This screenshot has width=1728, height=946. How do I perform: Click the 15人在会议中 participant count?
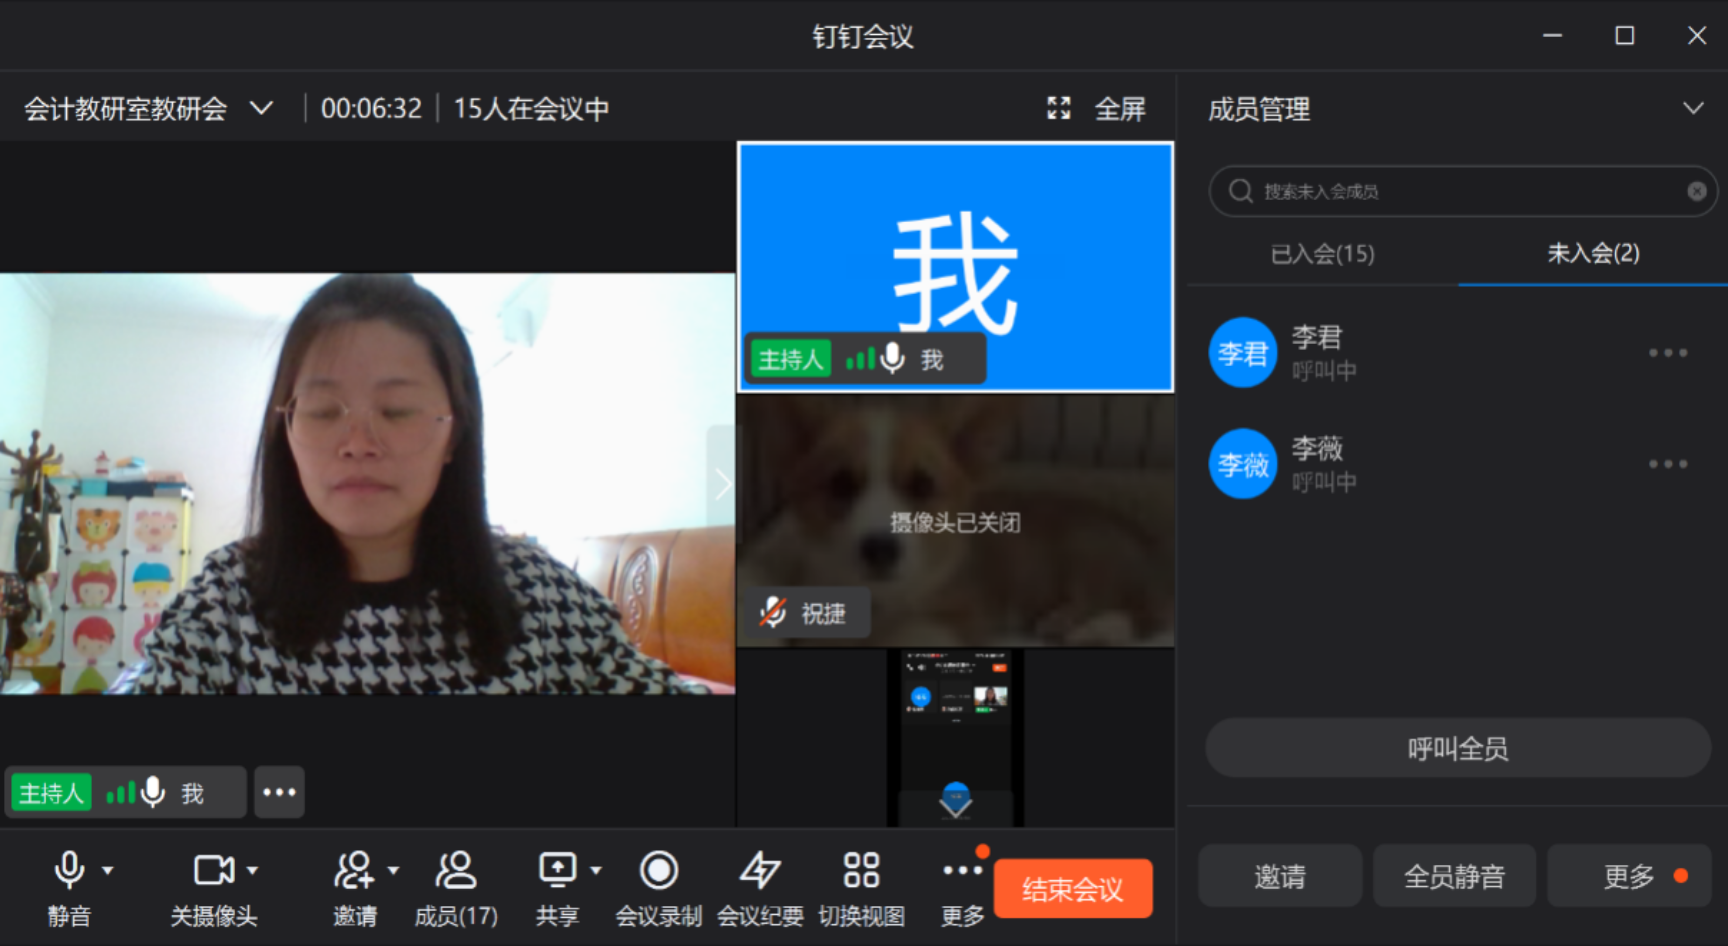pos(531,108)
